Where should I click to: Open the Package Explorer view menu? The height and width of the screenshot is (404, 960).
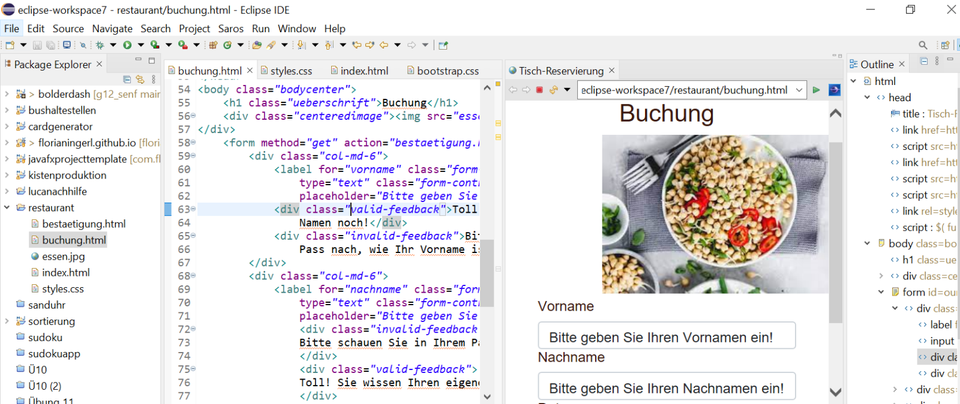(153, 79)
